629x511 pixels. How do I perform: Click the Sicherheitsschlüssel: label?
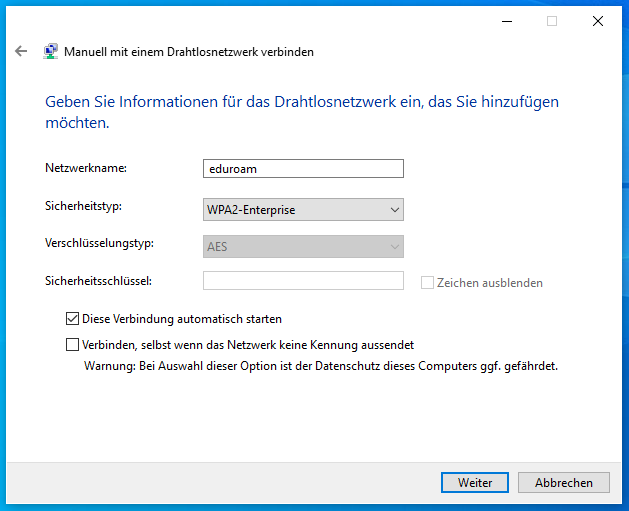coord(98,281)
